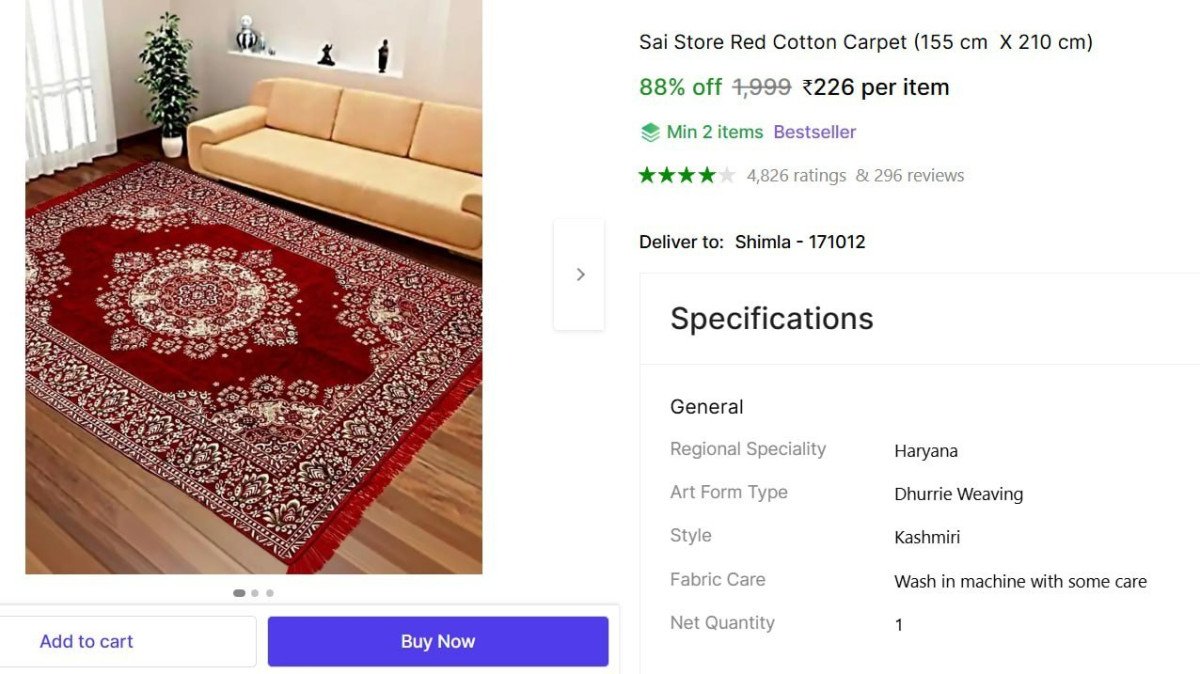The image size is (1200, 674).
Task: Click the Kashmiri style value
Action: pyautogui.click(x=927, y=538)
